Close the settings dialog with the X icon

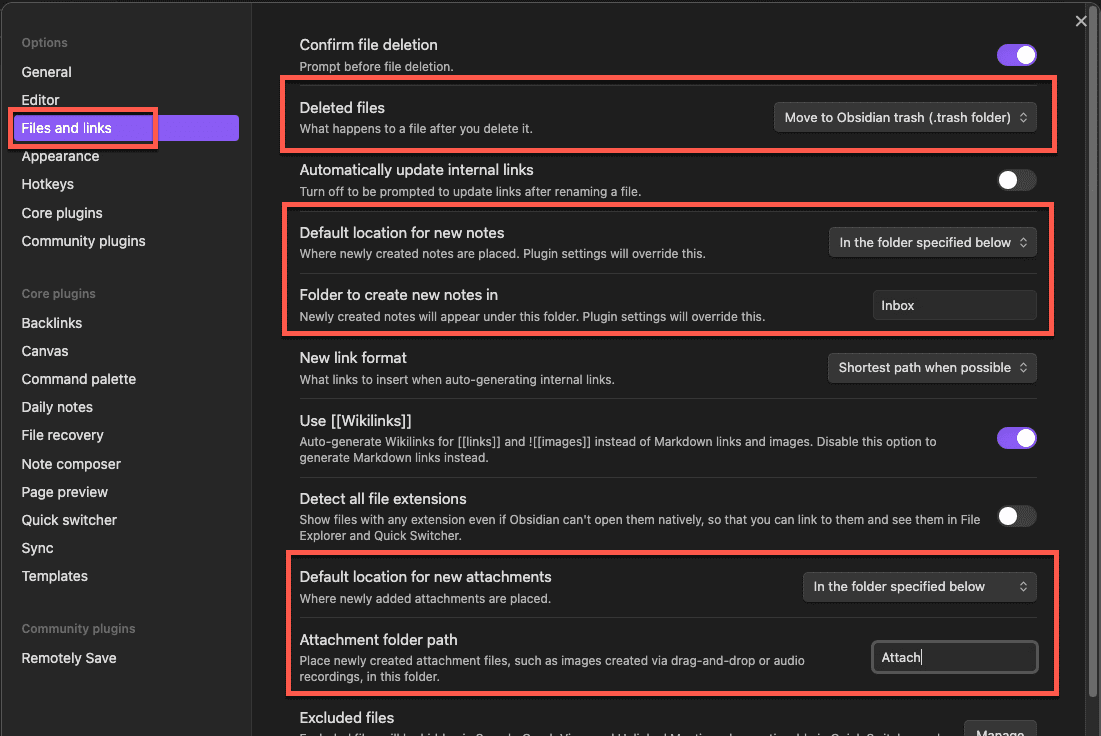1081,21
